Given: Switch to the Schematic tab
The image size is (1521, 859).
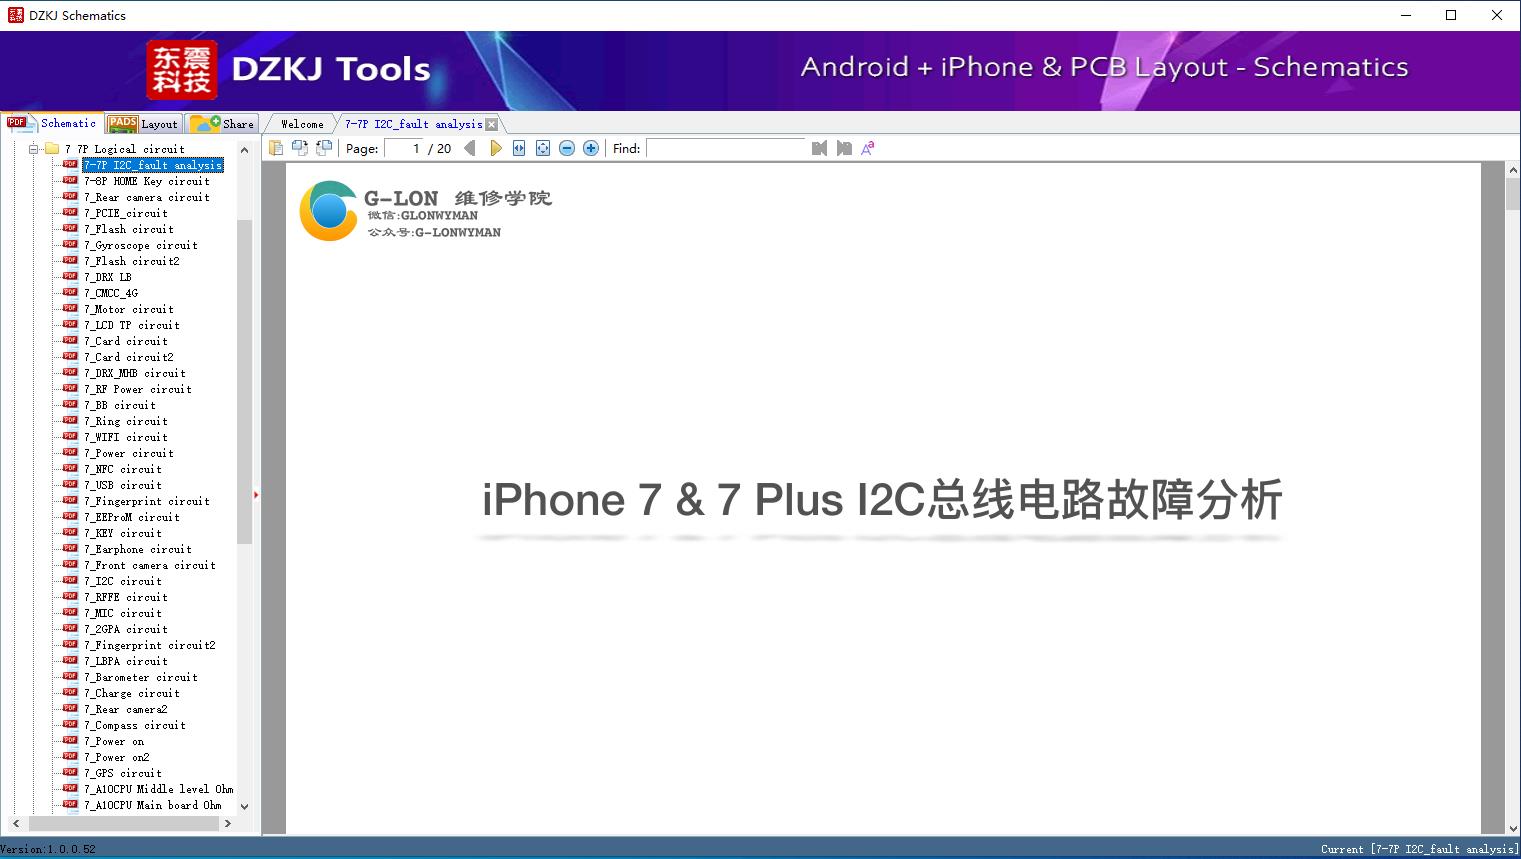Looking at the screenshot, I should tap(52, 123).
